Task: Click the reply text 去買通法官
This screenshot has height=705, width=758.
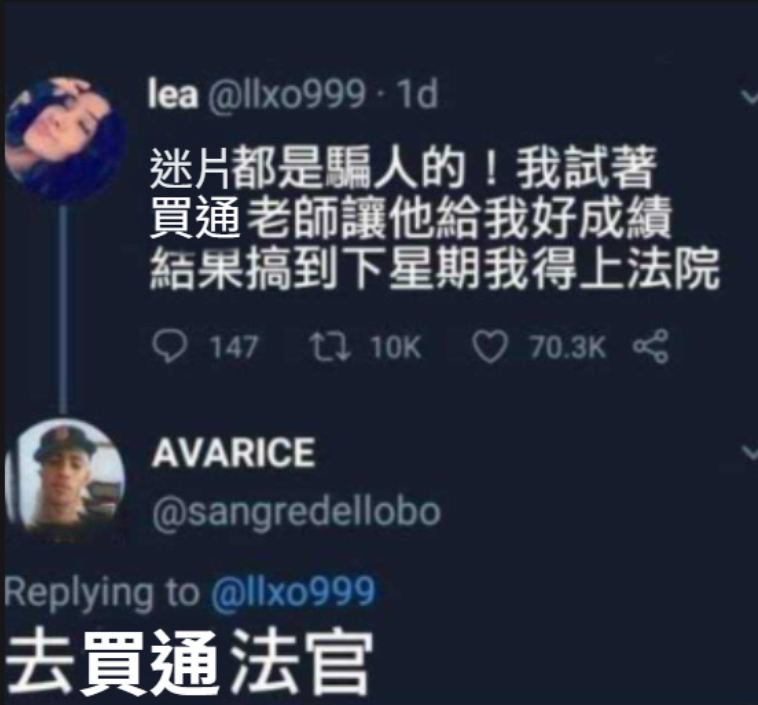Action: point(190,662)
